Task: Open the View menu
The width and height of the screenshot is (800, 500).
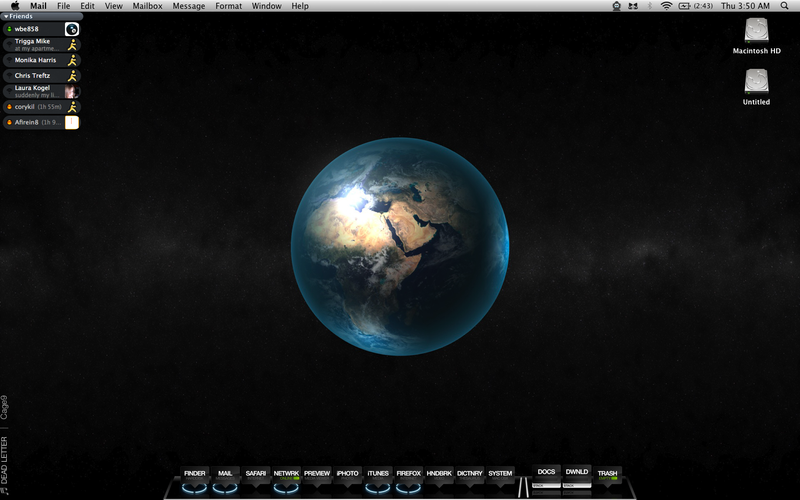Action: coord(113,6)
